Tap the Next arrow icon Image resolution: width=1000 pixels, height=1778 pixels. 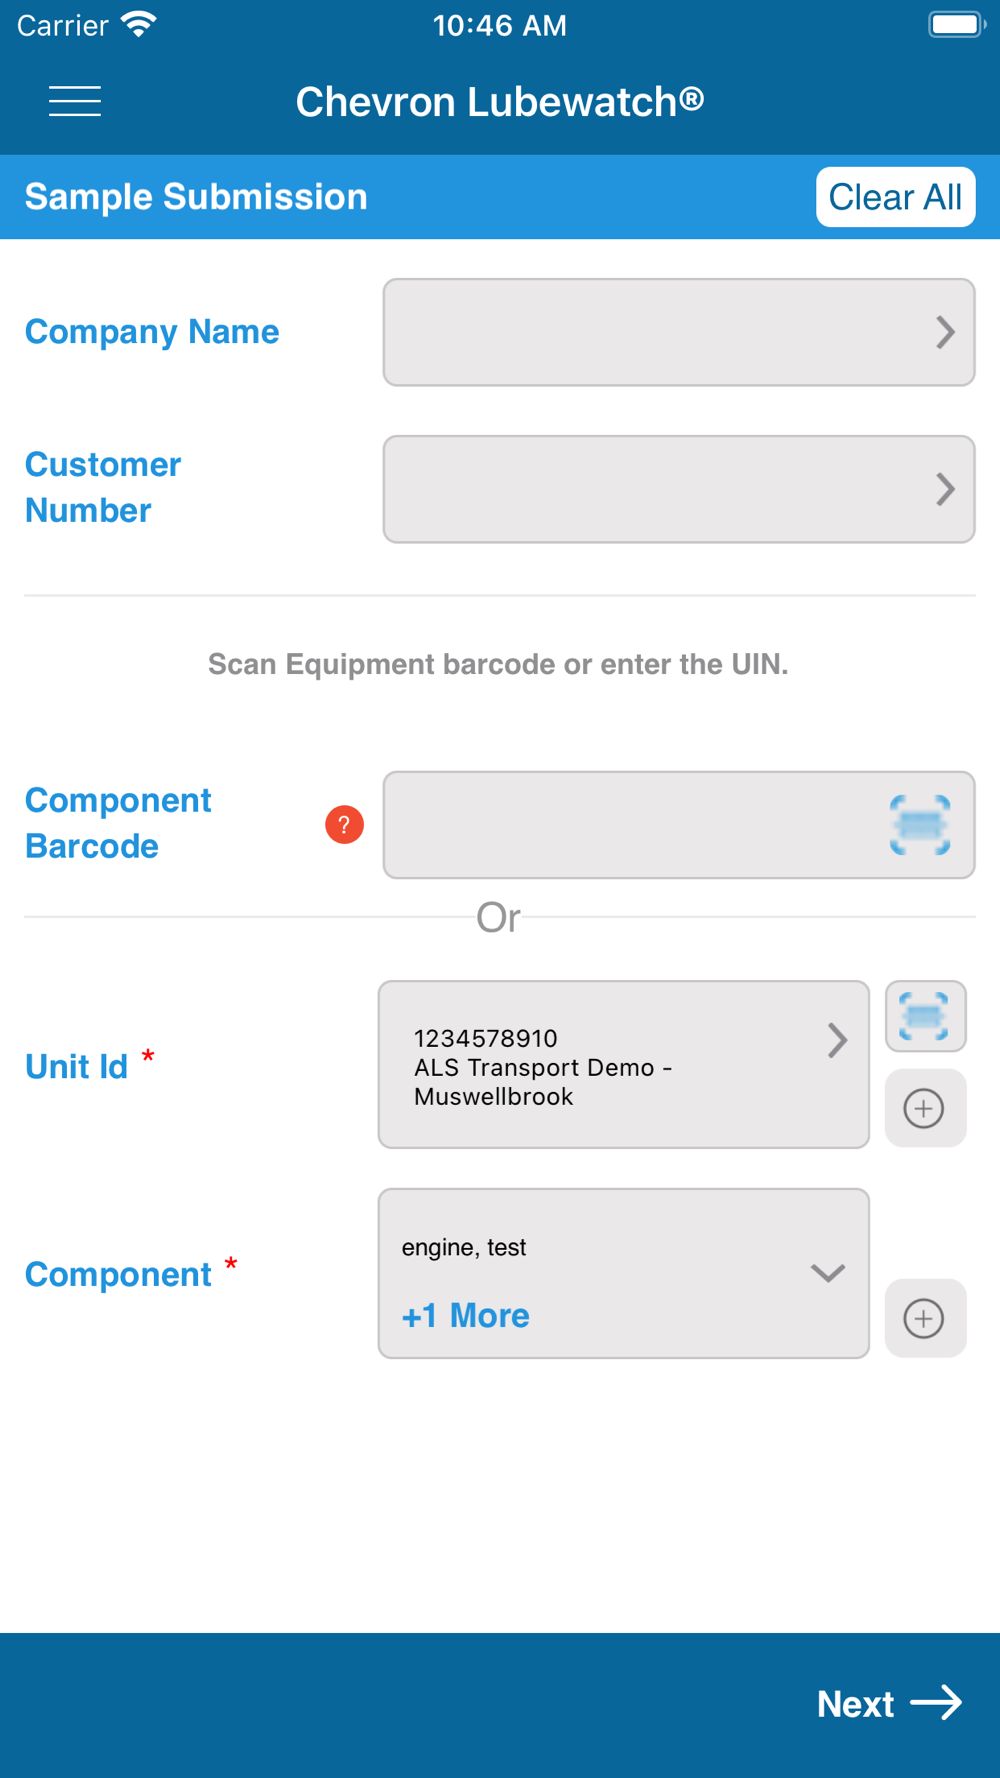(937, 1703)
